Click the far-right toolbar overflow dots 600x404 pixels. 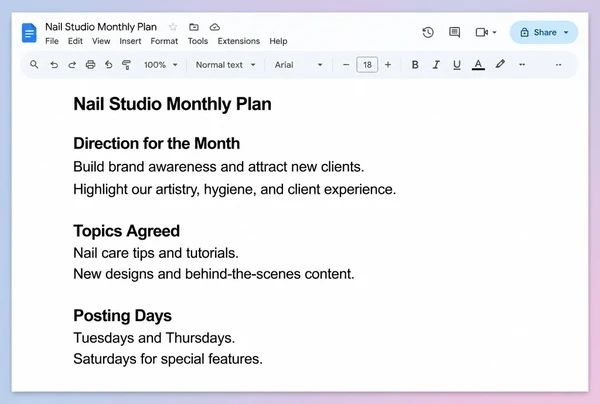(x=559, y=65)
